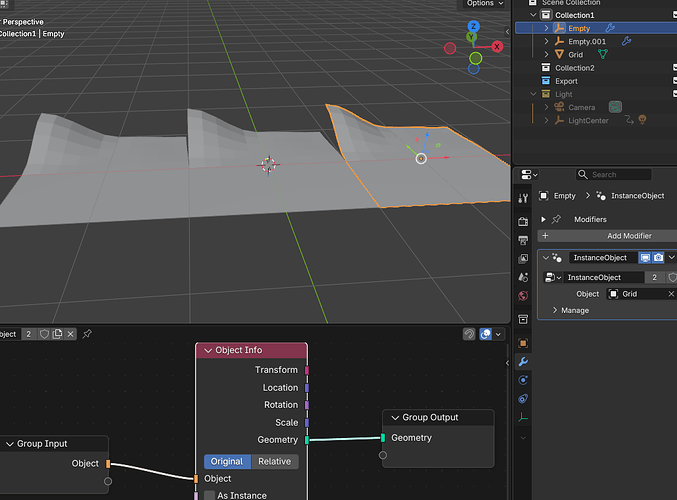Open the Scene properties icon
677x500 pixels.
[523, 277]
